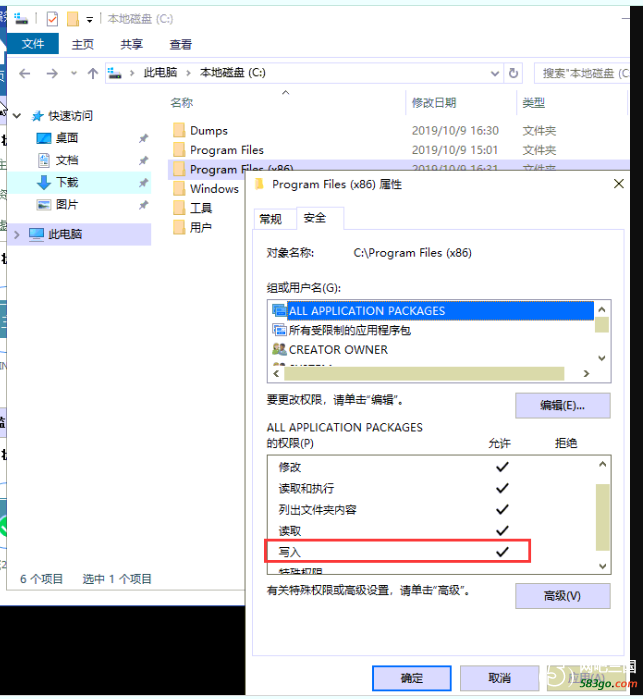The height and width of the screenshot is (699, 643).
Task: Open the 查看 ribbon tab
Action: tap(180, 44)
